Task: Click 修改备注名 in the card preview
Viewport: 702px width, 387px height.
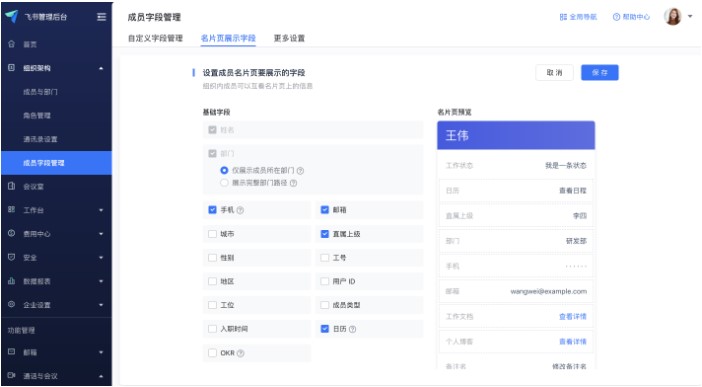Action: point(569,366)
